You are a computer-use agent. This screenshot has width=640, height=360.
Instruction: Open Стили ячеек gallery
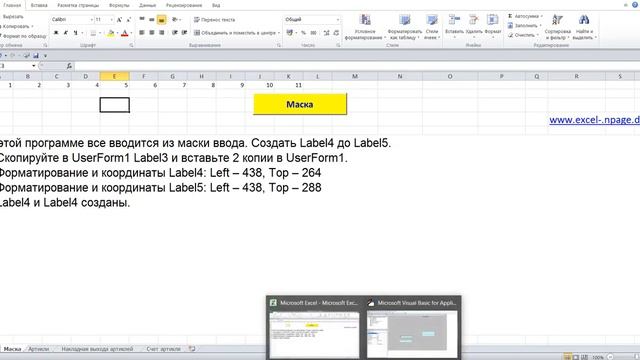[432, 27]
